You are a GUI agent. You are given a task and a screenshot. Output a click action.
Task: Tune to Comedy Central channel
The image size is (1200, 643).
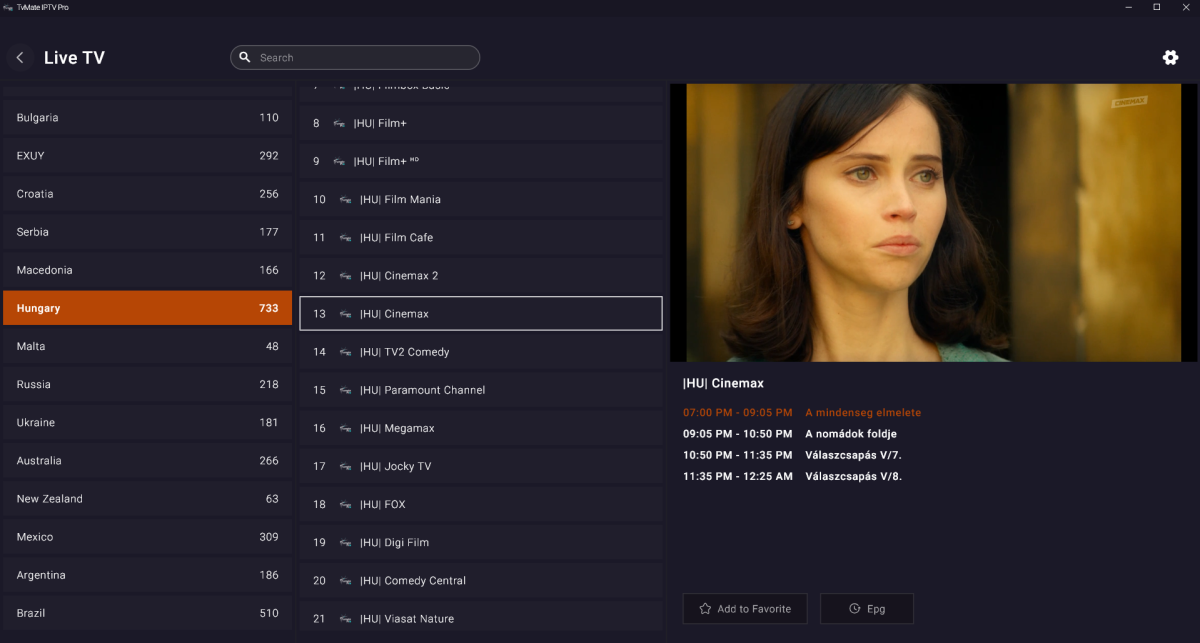coord(480,581)
